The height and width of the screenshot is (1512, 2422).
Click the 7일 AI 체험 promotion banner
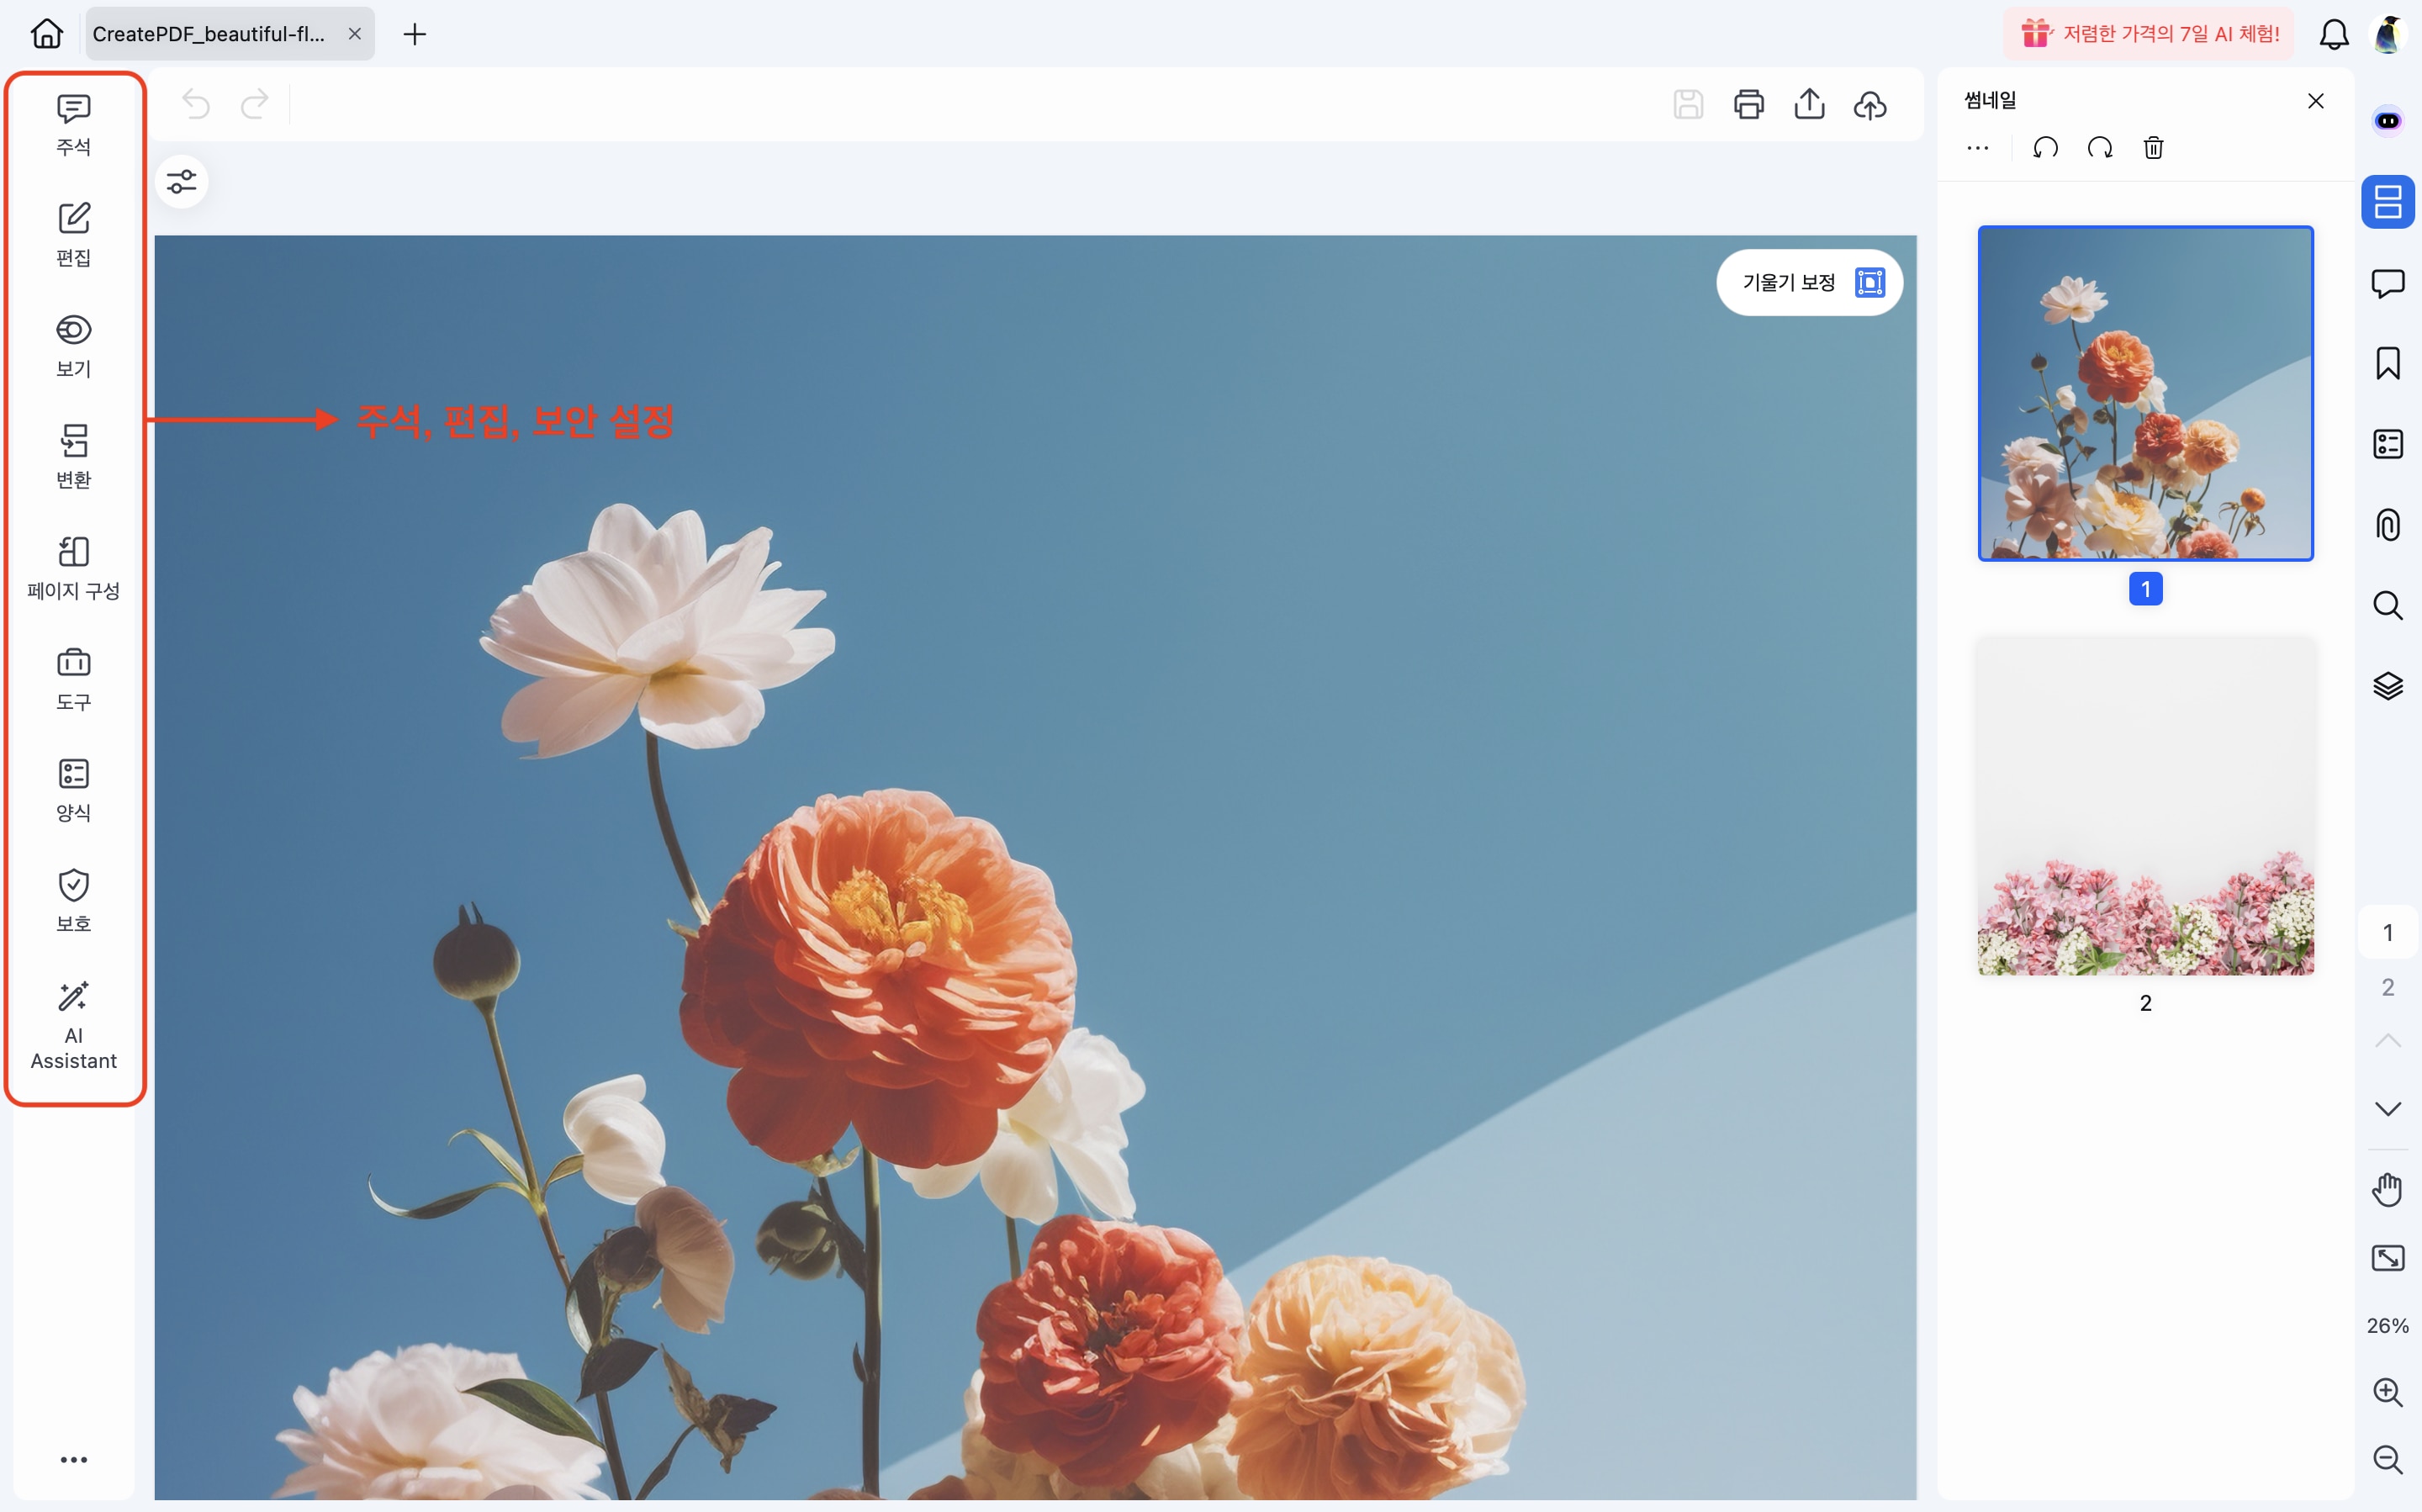coord(2148,34)
